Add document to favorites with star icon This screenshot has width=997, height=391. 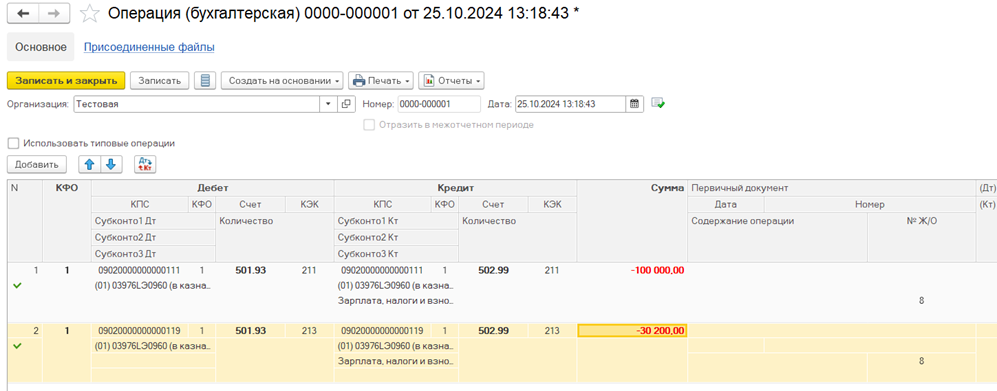pyautogui.click(x=90, y=14)
